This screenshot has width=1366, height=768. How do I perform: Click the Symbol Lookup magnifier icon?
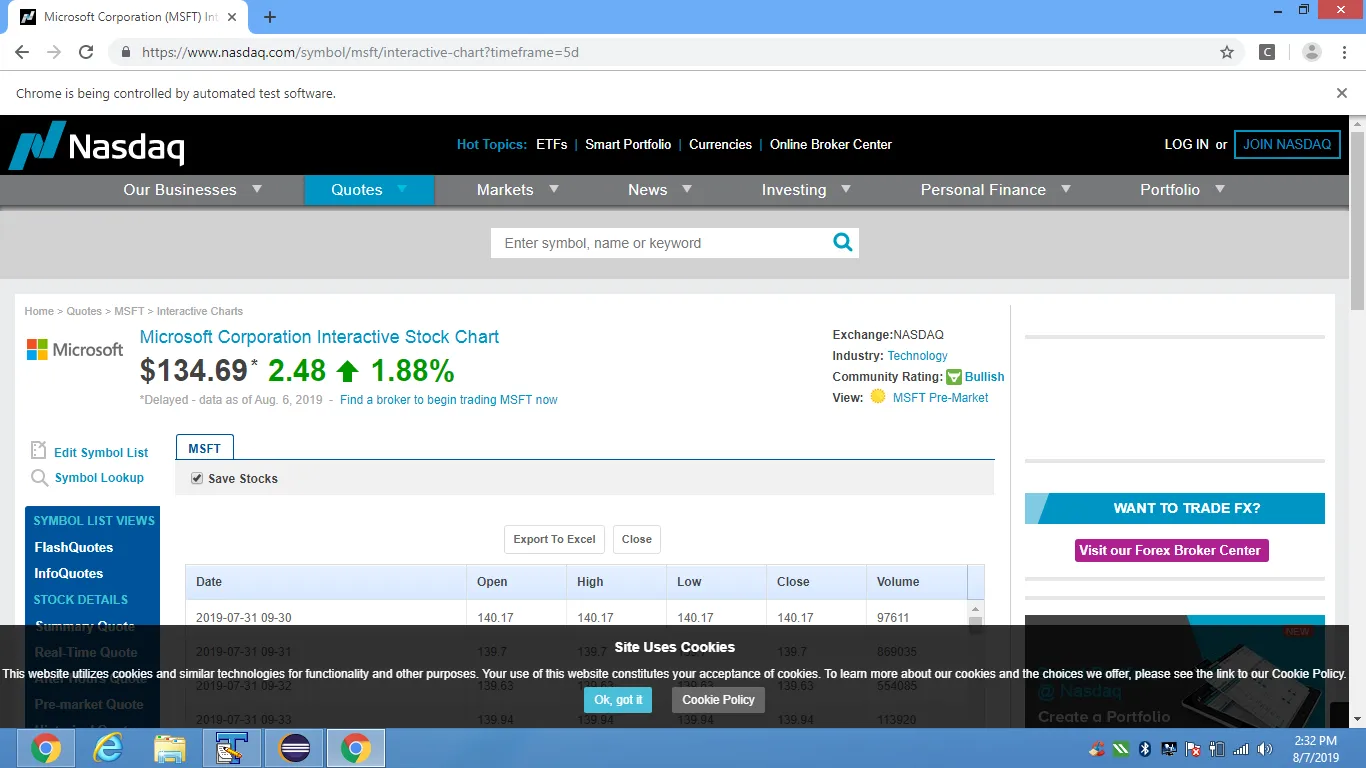click(39, 478)
